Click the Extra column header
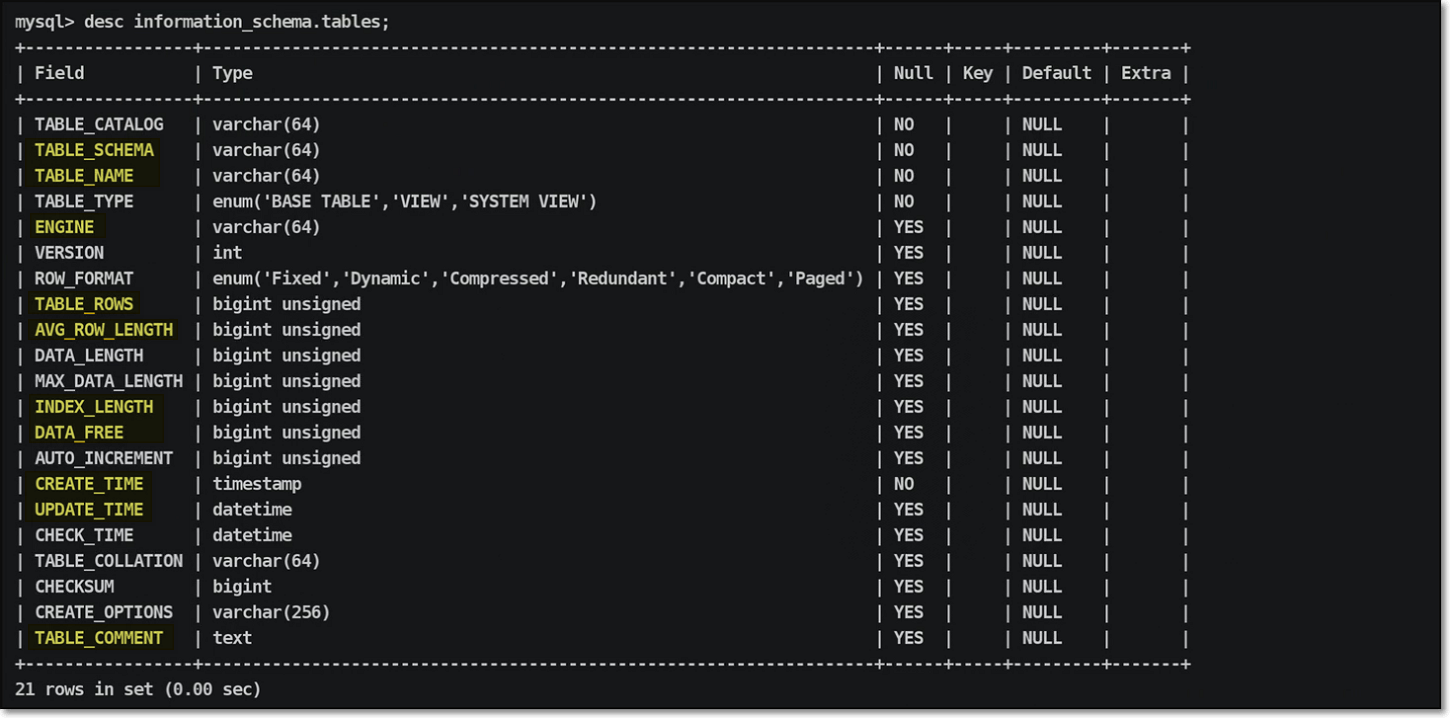 click(1145, 73)
